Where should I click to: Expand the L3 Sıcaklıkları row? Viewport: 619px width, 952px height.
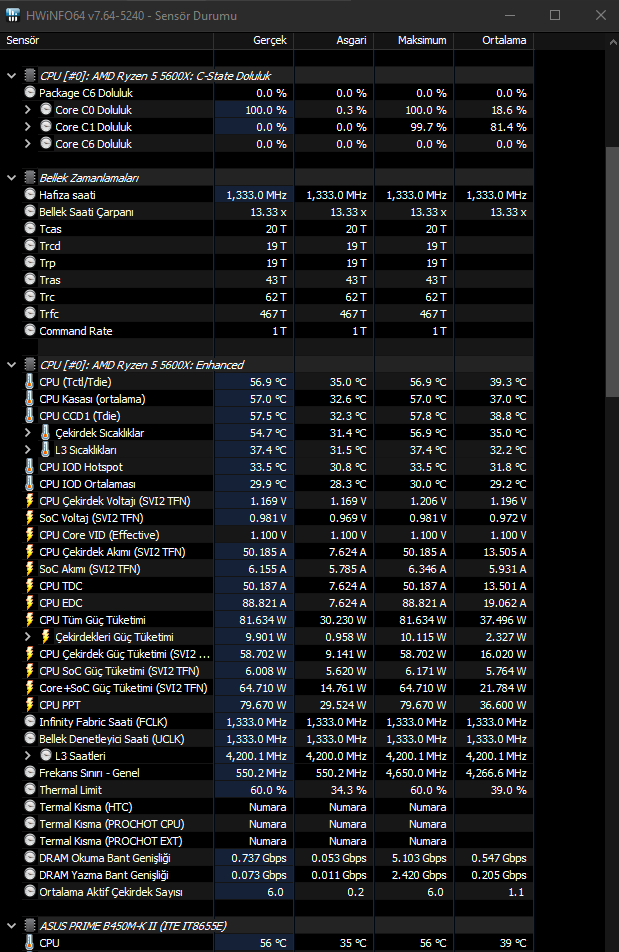pyautogui.click(x=27, y=449)
